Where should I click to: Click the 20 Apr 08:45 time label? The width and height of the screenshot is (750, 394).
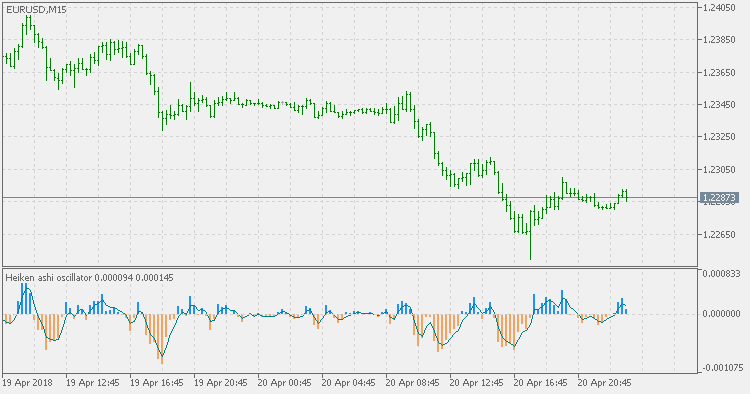[413, 383]
